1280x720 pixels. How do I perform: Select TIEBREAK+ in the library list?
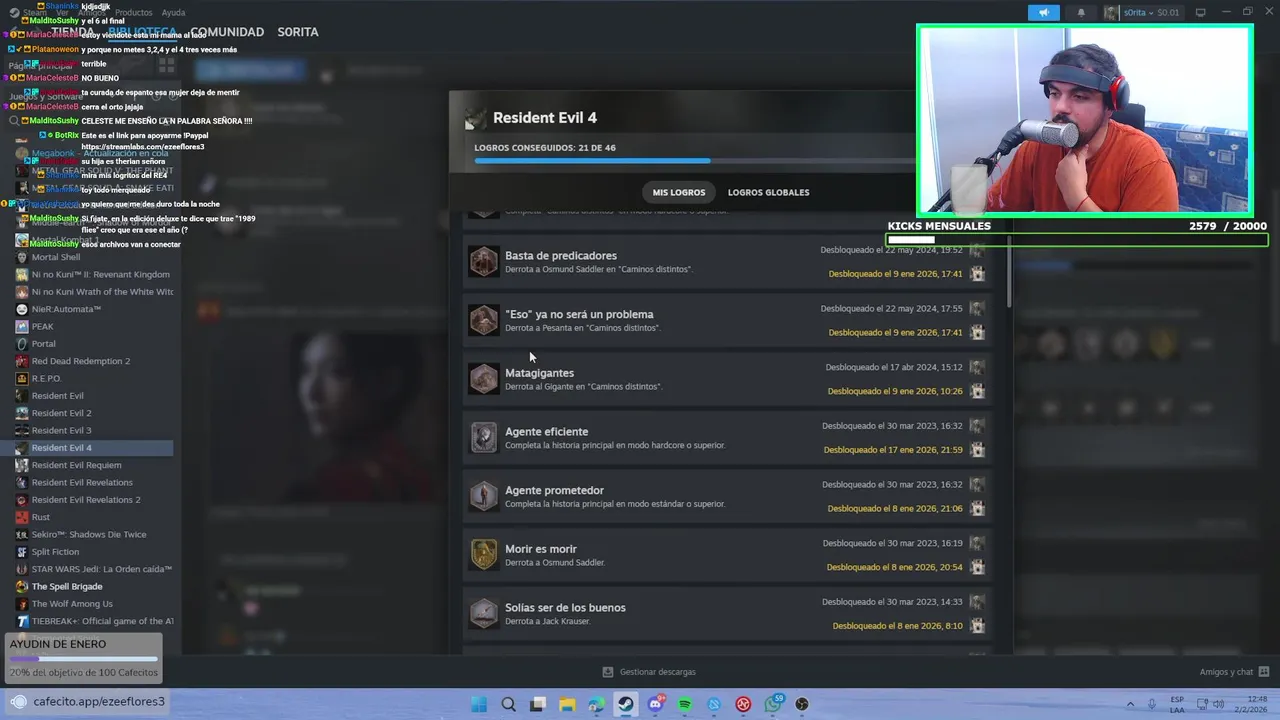coord(102,621)
